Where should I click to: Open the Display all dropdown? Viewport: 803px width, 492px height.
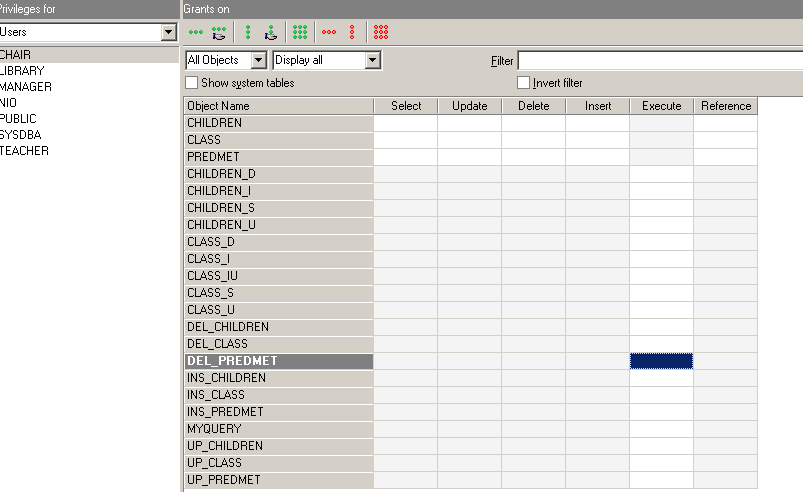(373, 60)
